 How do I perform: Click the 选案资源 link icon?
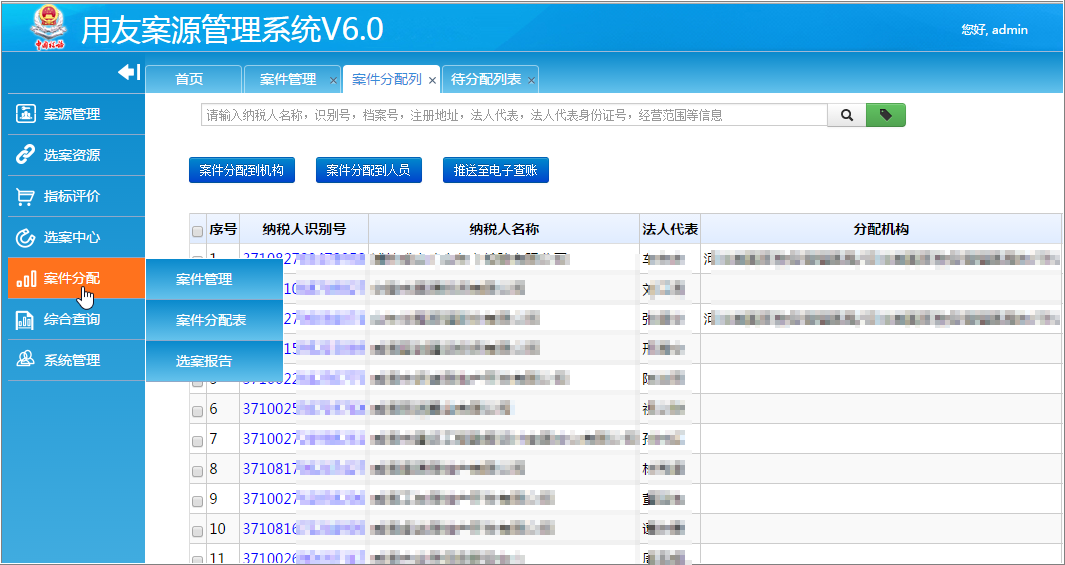[x=25, y=155]
